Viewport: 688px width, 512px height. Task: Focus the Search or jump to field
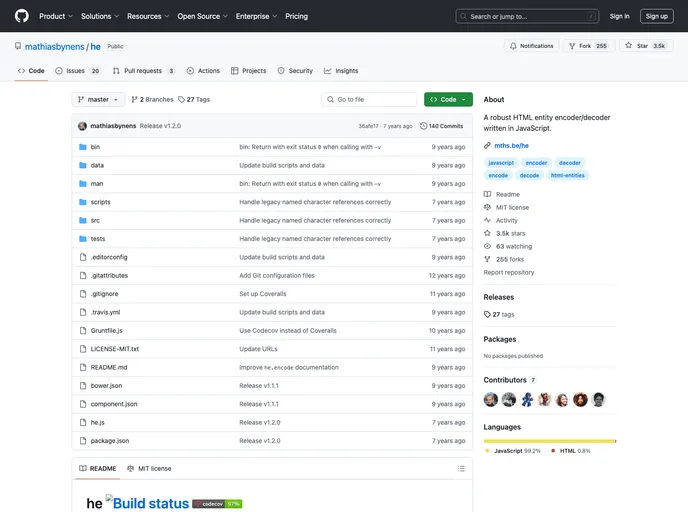coord(527,16)
